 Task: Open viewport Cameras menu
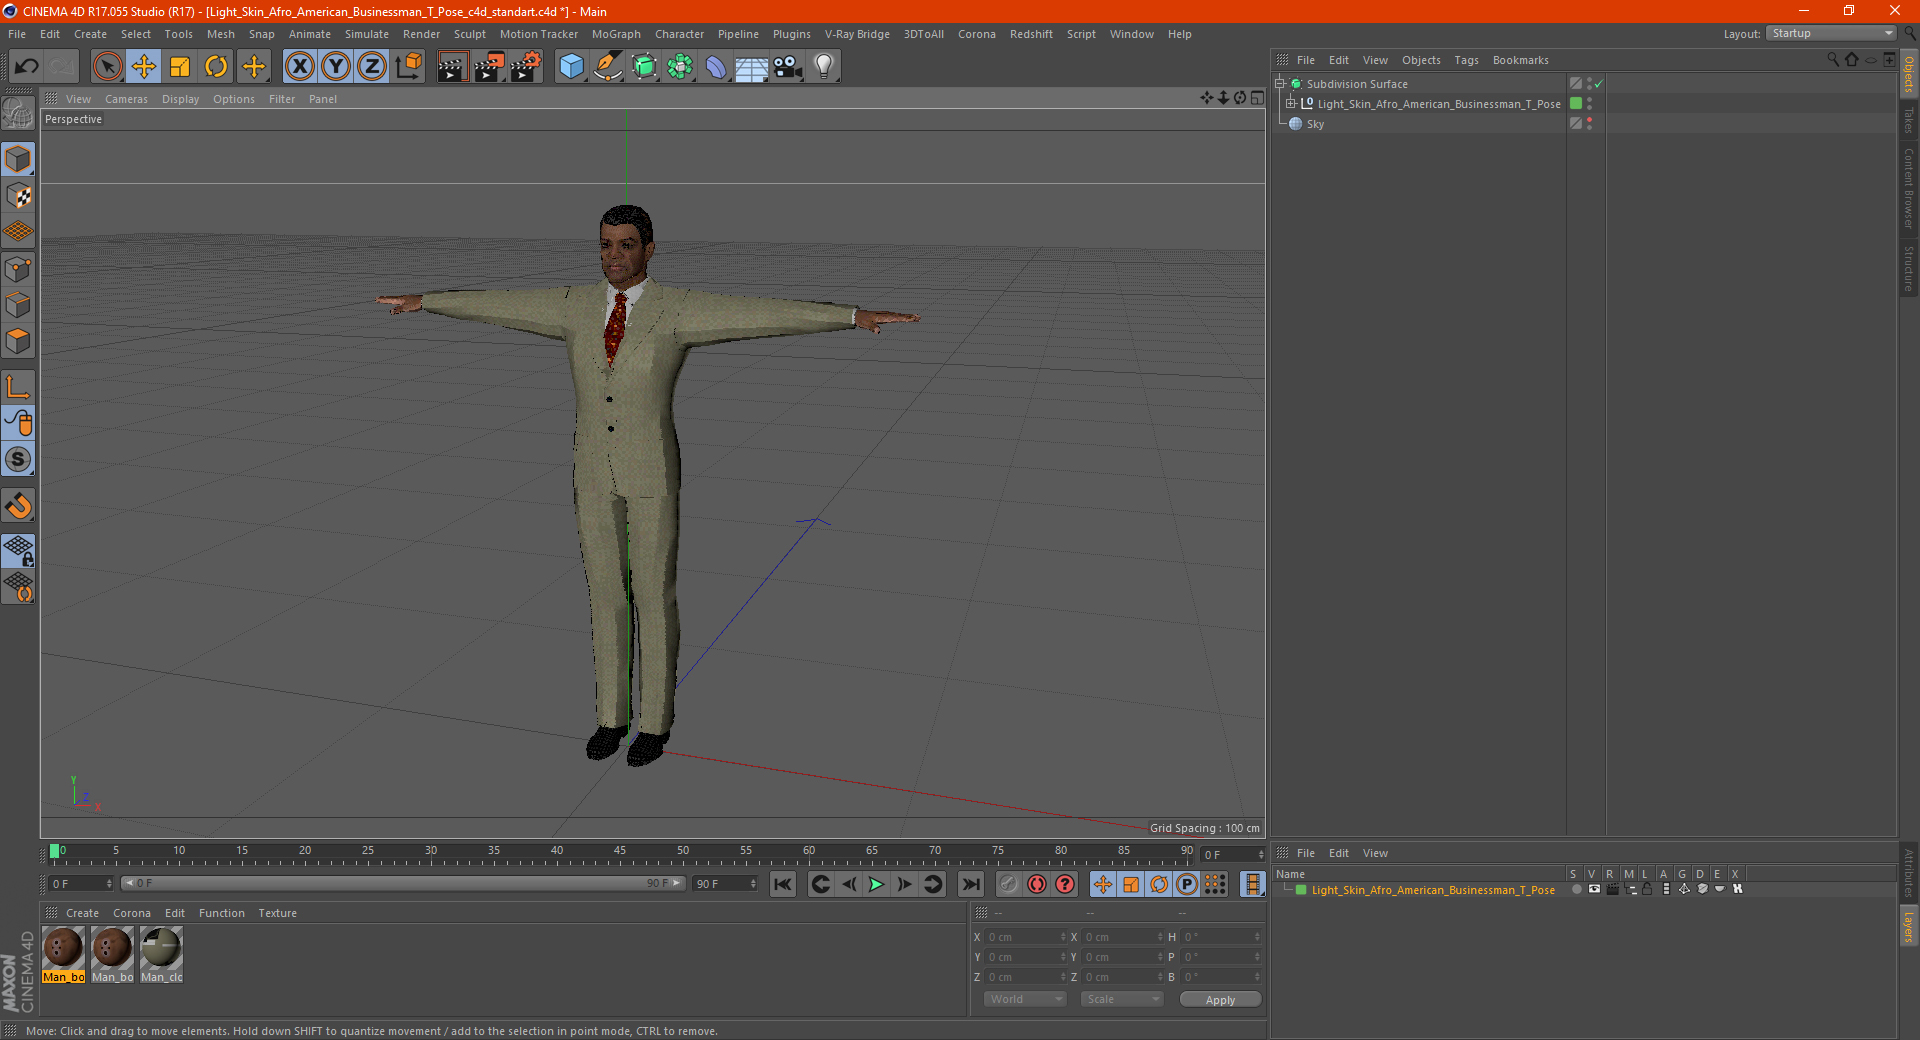point(126,99)
